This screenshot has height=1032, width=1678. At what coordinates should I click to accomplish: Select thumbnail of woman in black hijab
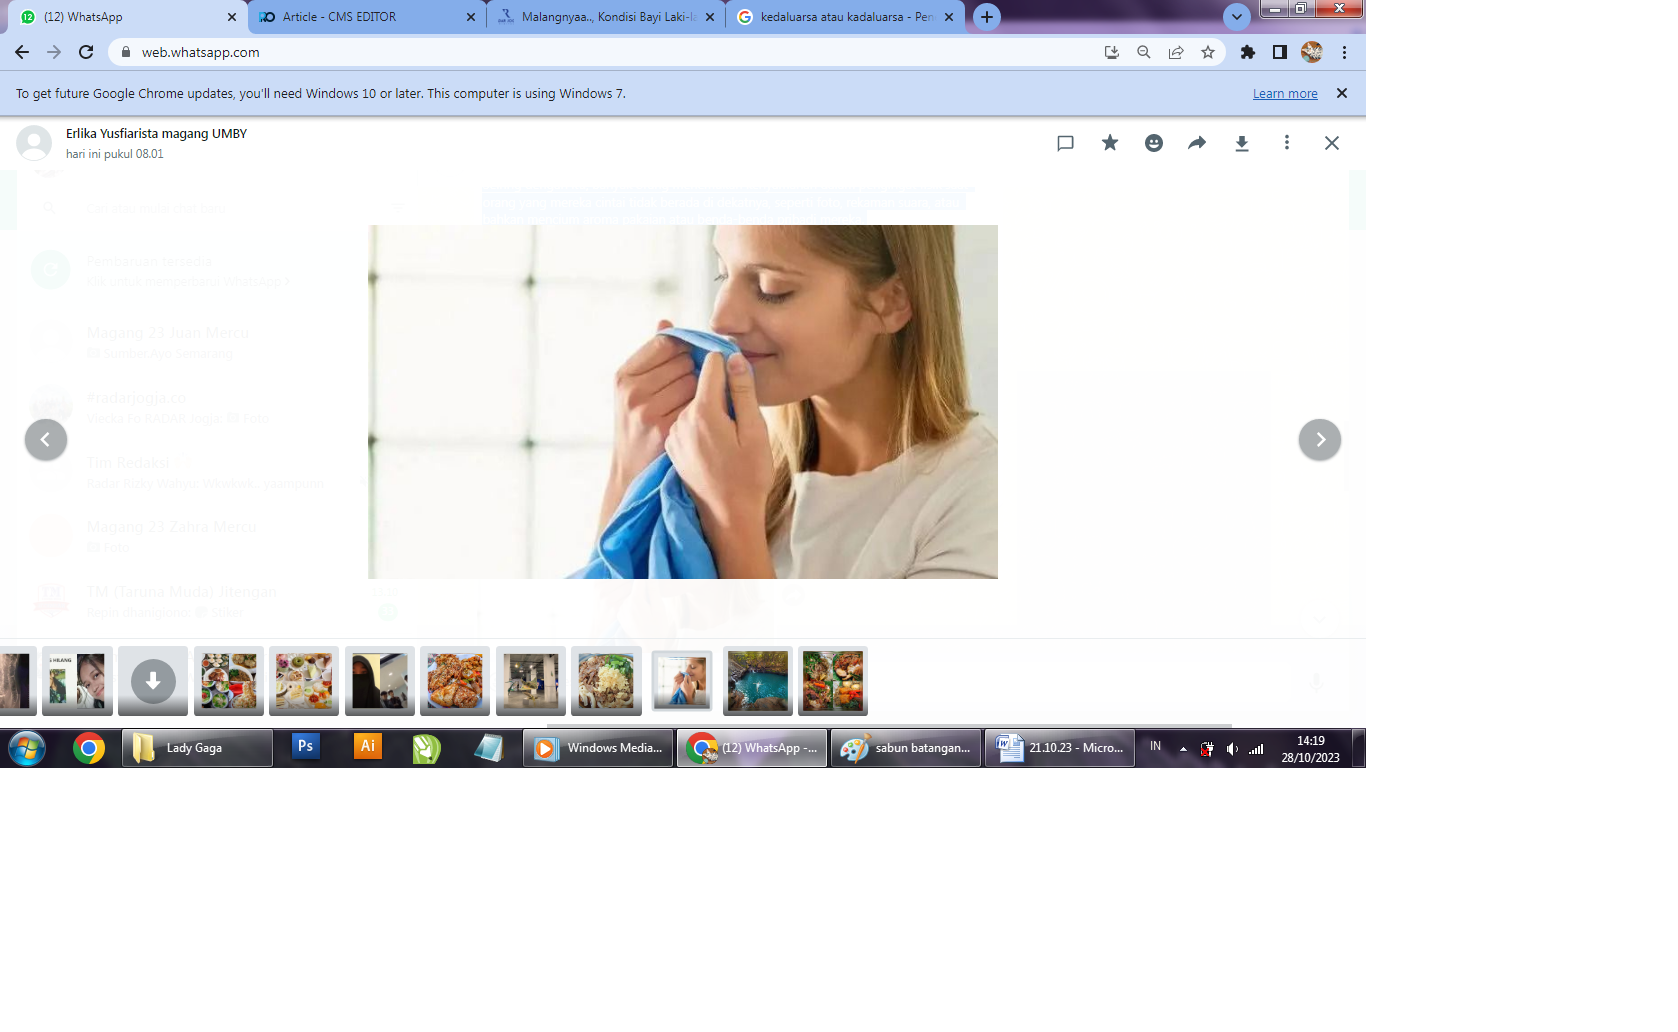point(380,681)
